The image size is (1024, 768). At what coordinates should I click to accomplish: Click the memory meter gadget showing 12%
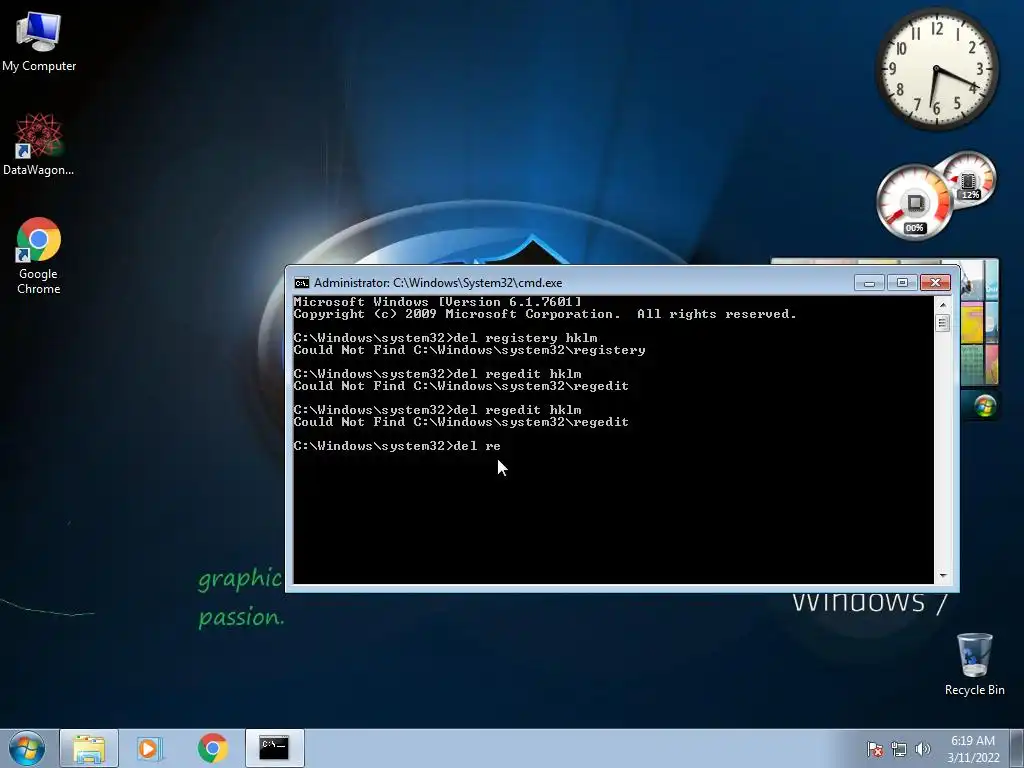pyautogui.click(x=970, y=179)
